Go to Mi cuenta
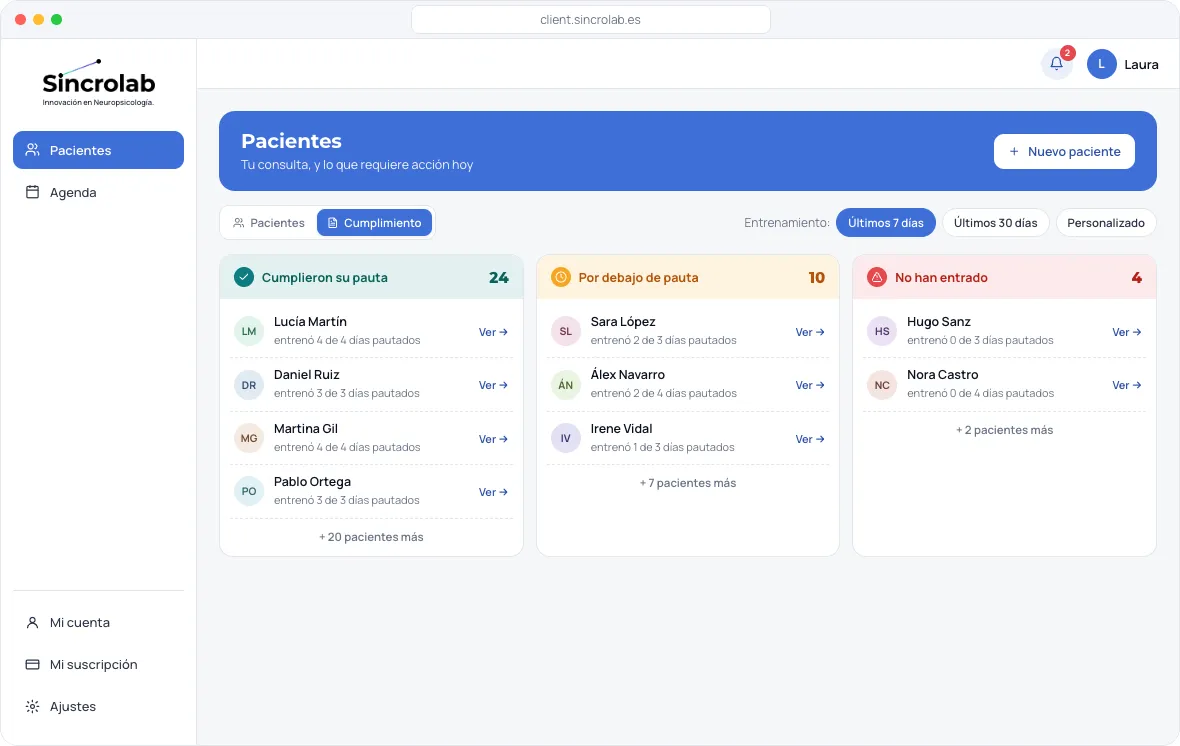The width and height of the screenshot is (1180, 746). [99, 623]
